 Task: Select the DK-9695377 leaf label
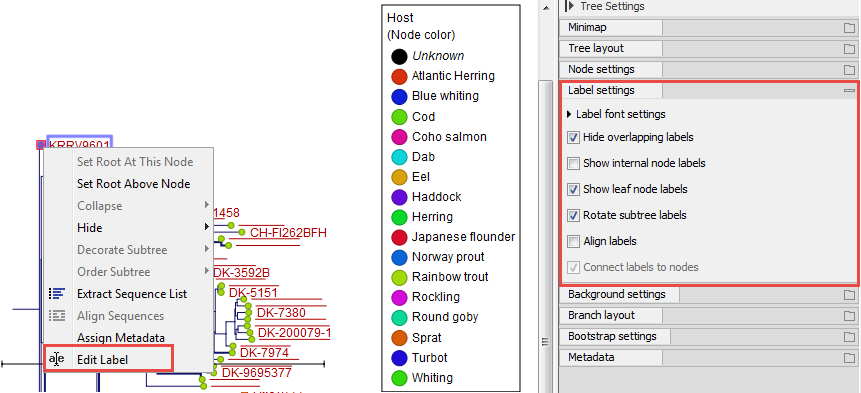click(256, 373)
